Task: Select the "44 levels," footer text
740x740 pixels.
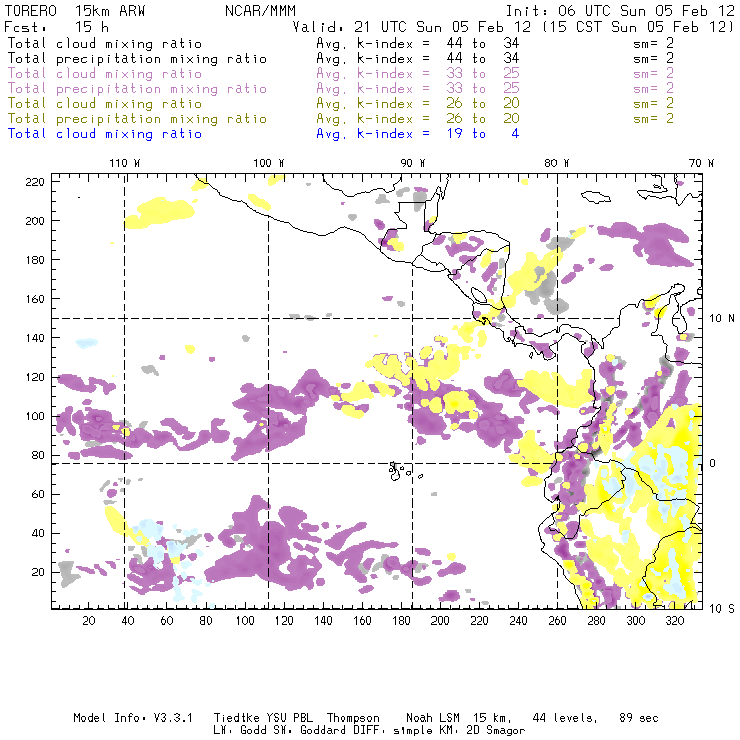Action: click(565, 718)
